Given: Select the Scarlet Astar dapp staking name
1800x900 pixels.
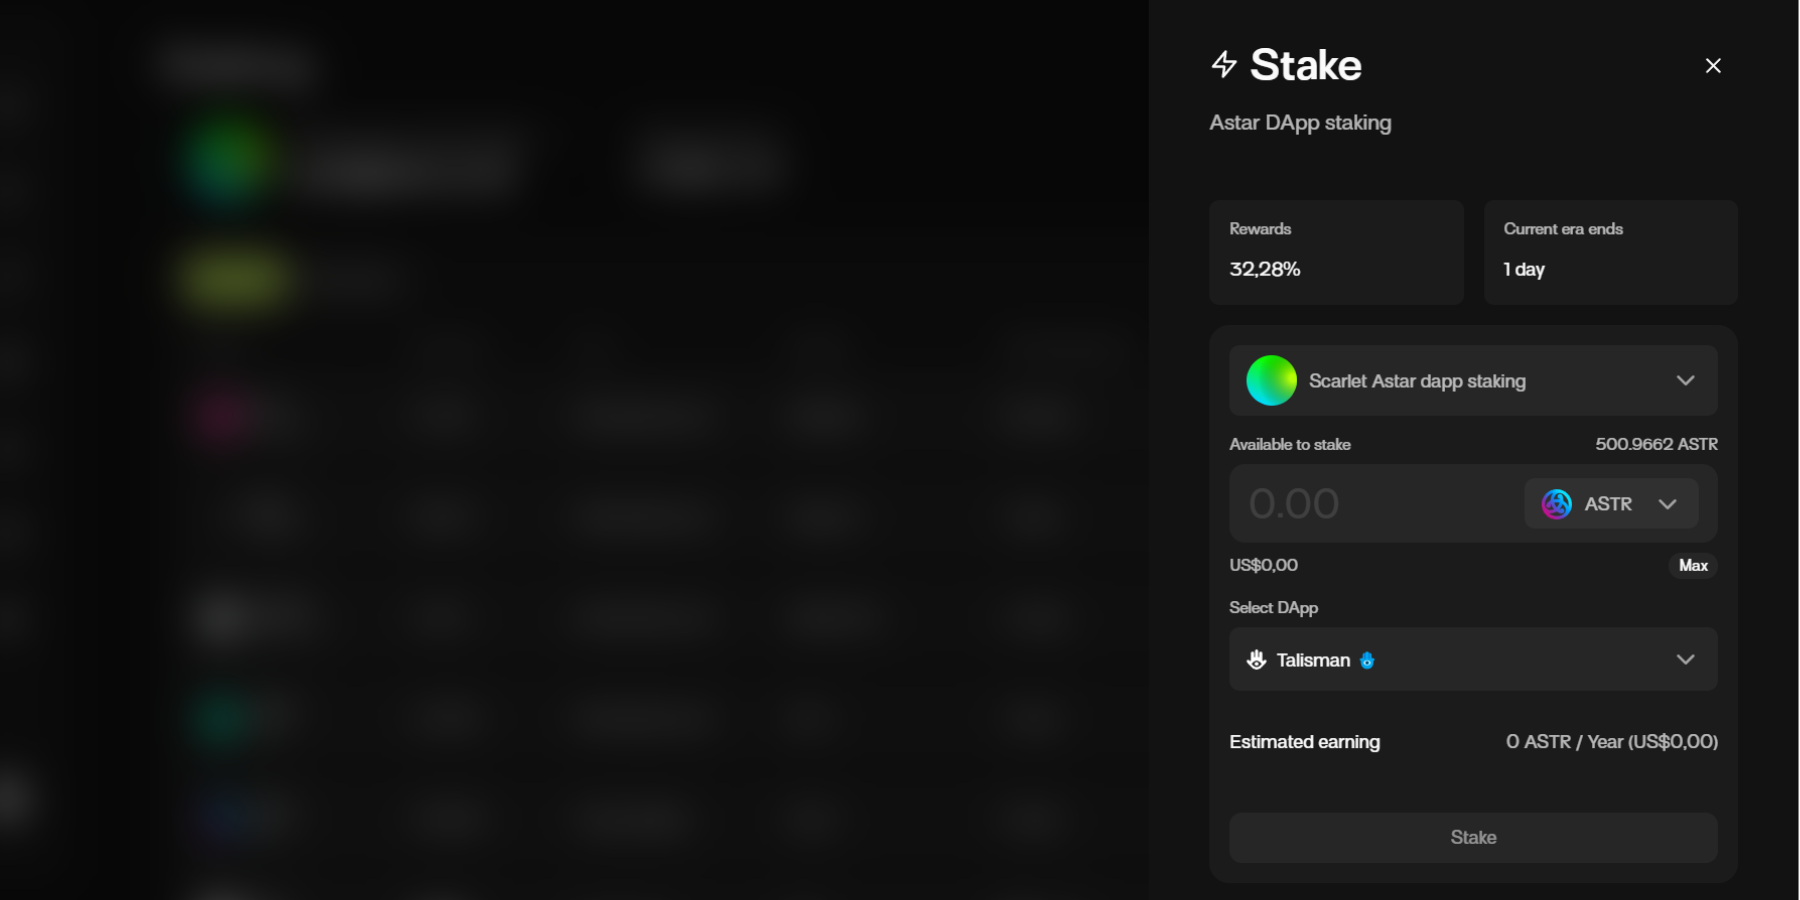Looking at the screenshot, I should coord(1417,381).
